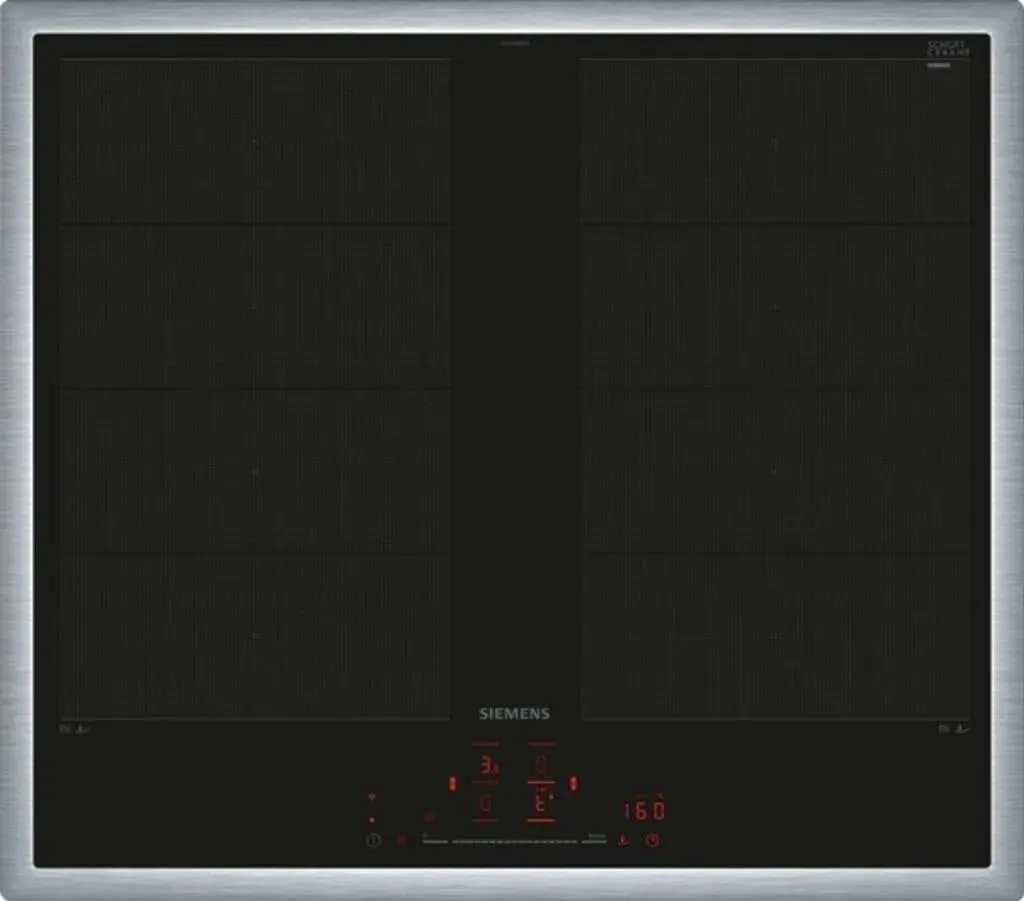This screenshot has width=1024, height=901.
Task: Activate the frying sensor pan icon by the timer
Action: 625,840
